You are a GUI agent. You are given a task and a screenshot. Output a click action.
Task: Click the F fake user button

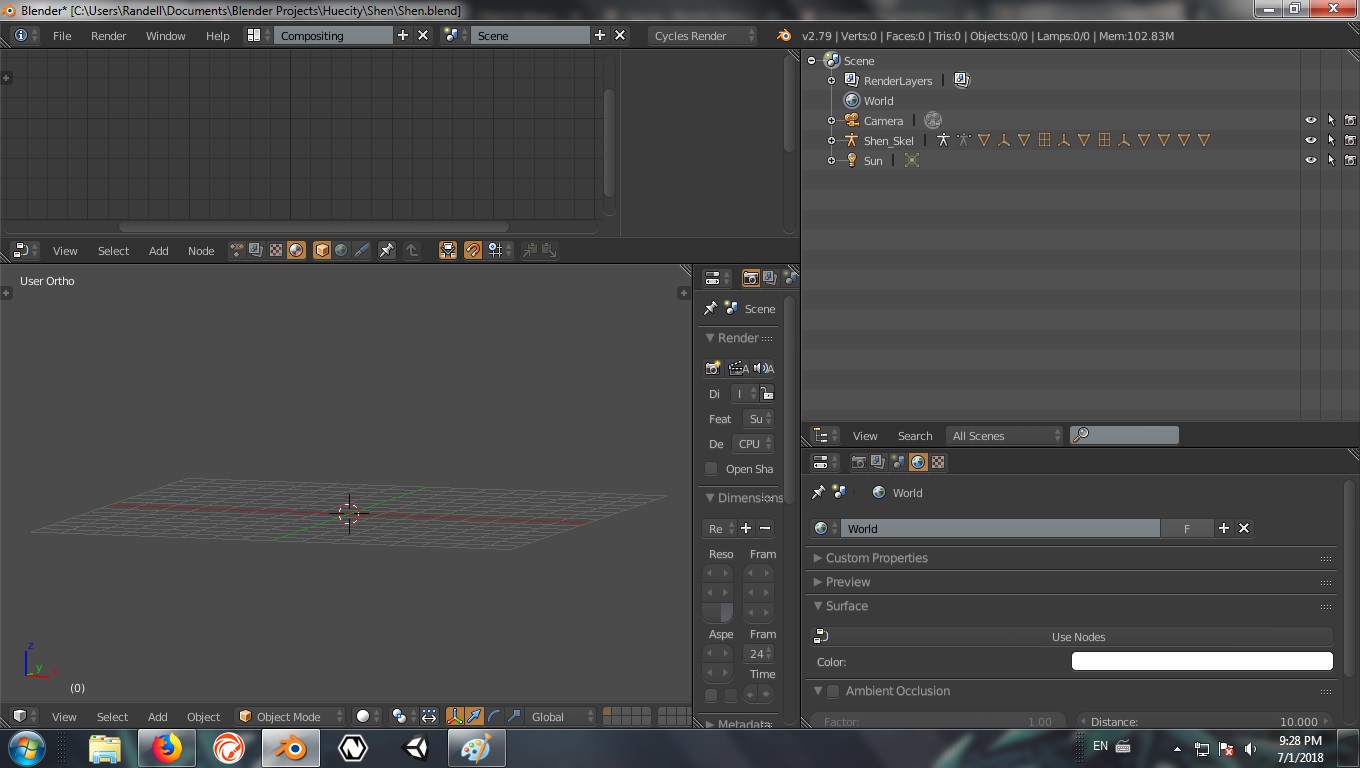click(x=1187, y=528)
